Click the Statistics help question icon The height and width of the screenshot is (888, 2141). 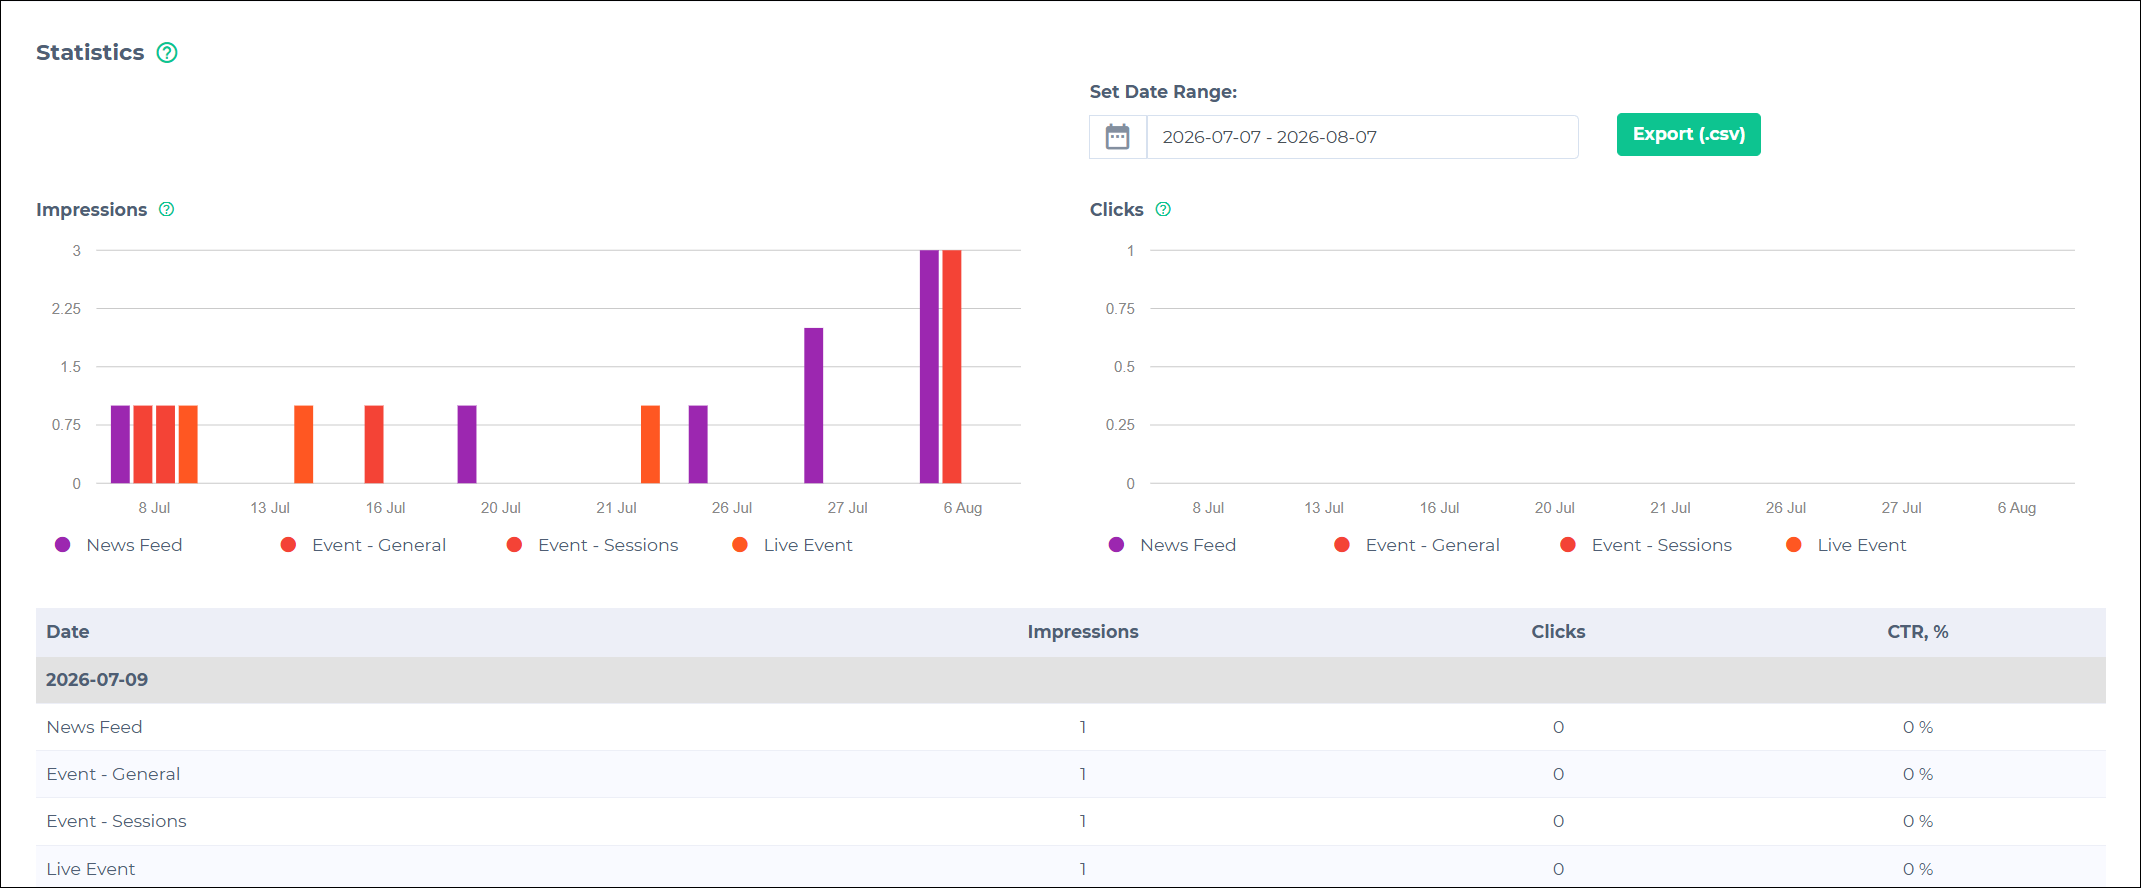[x=167, y=53]
